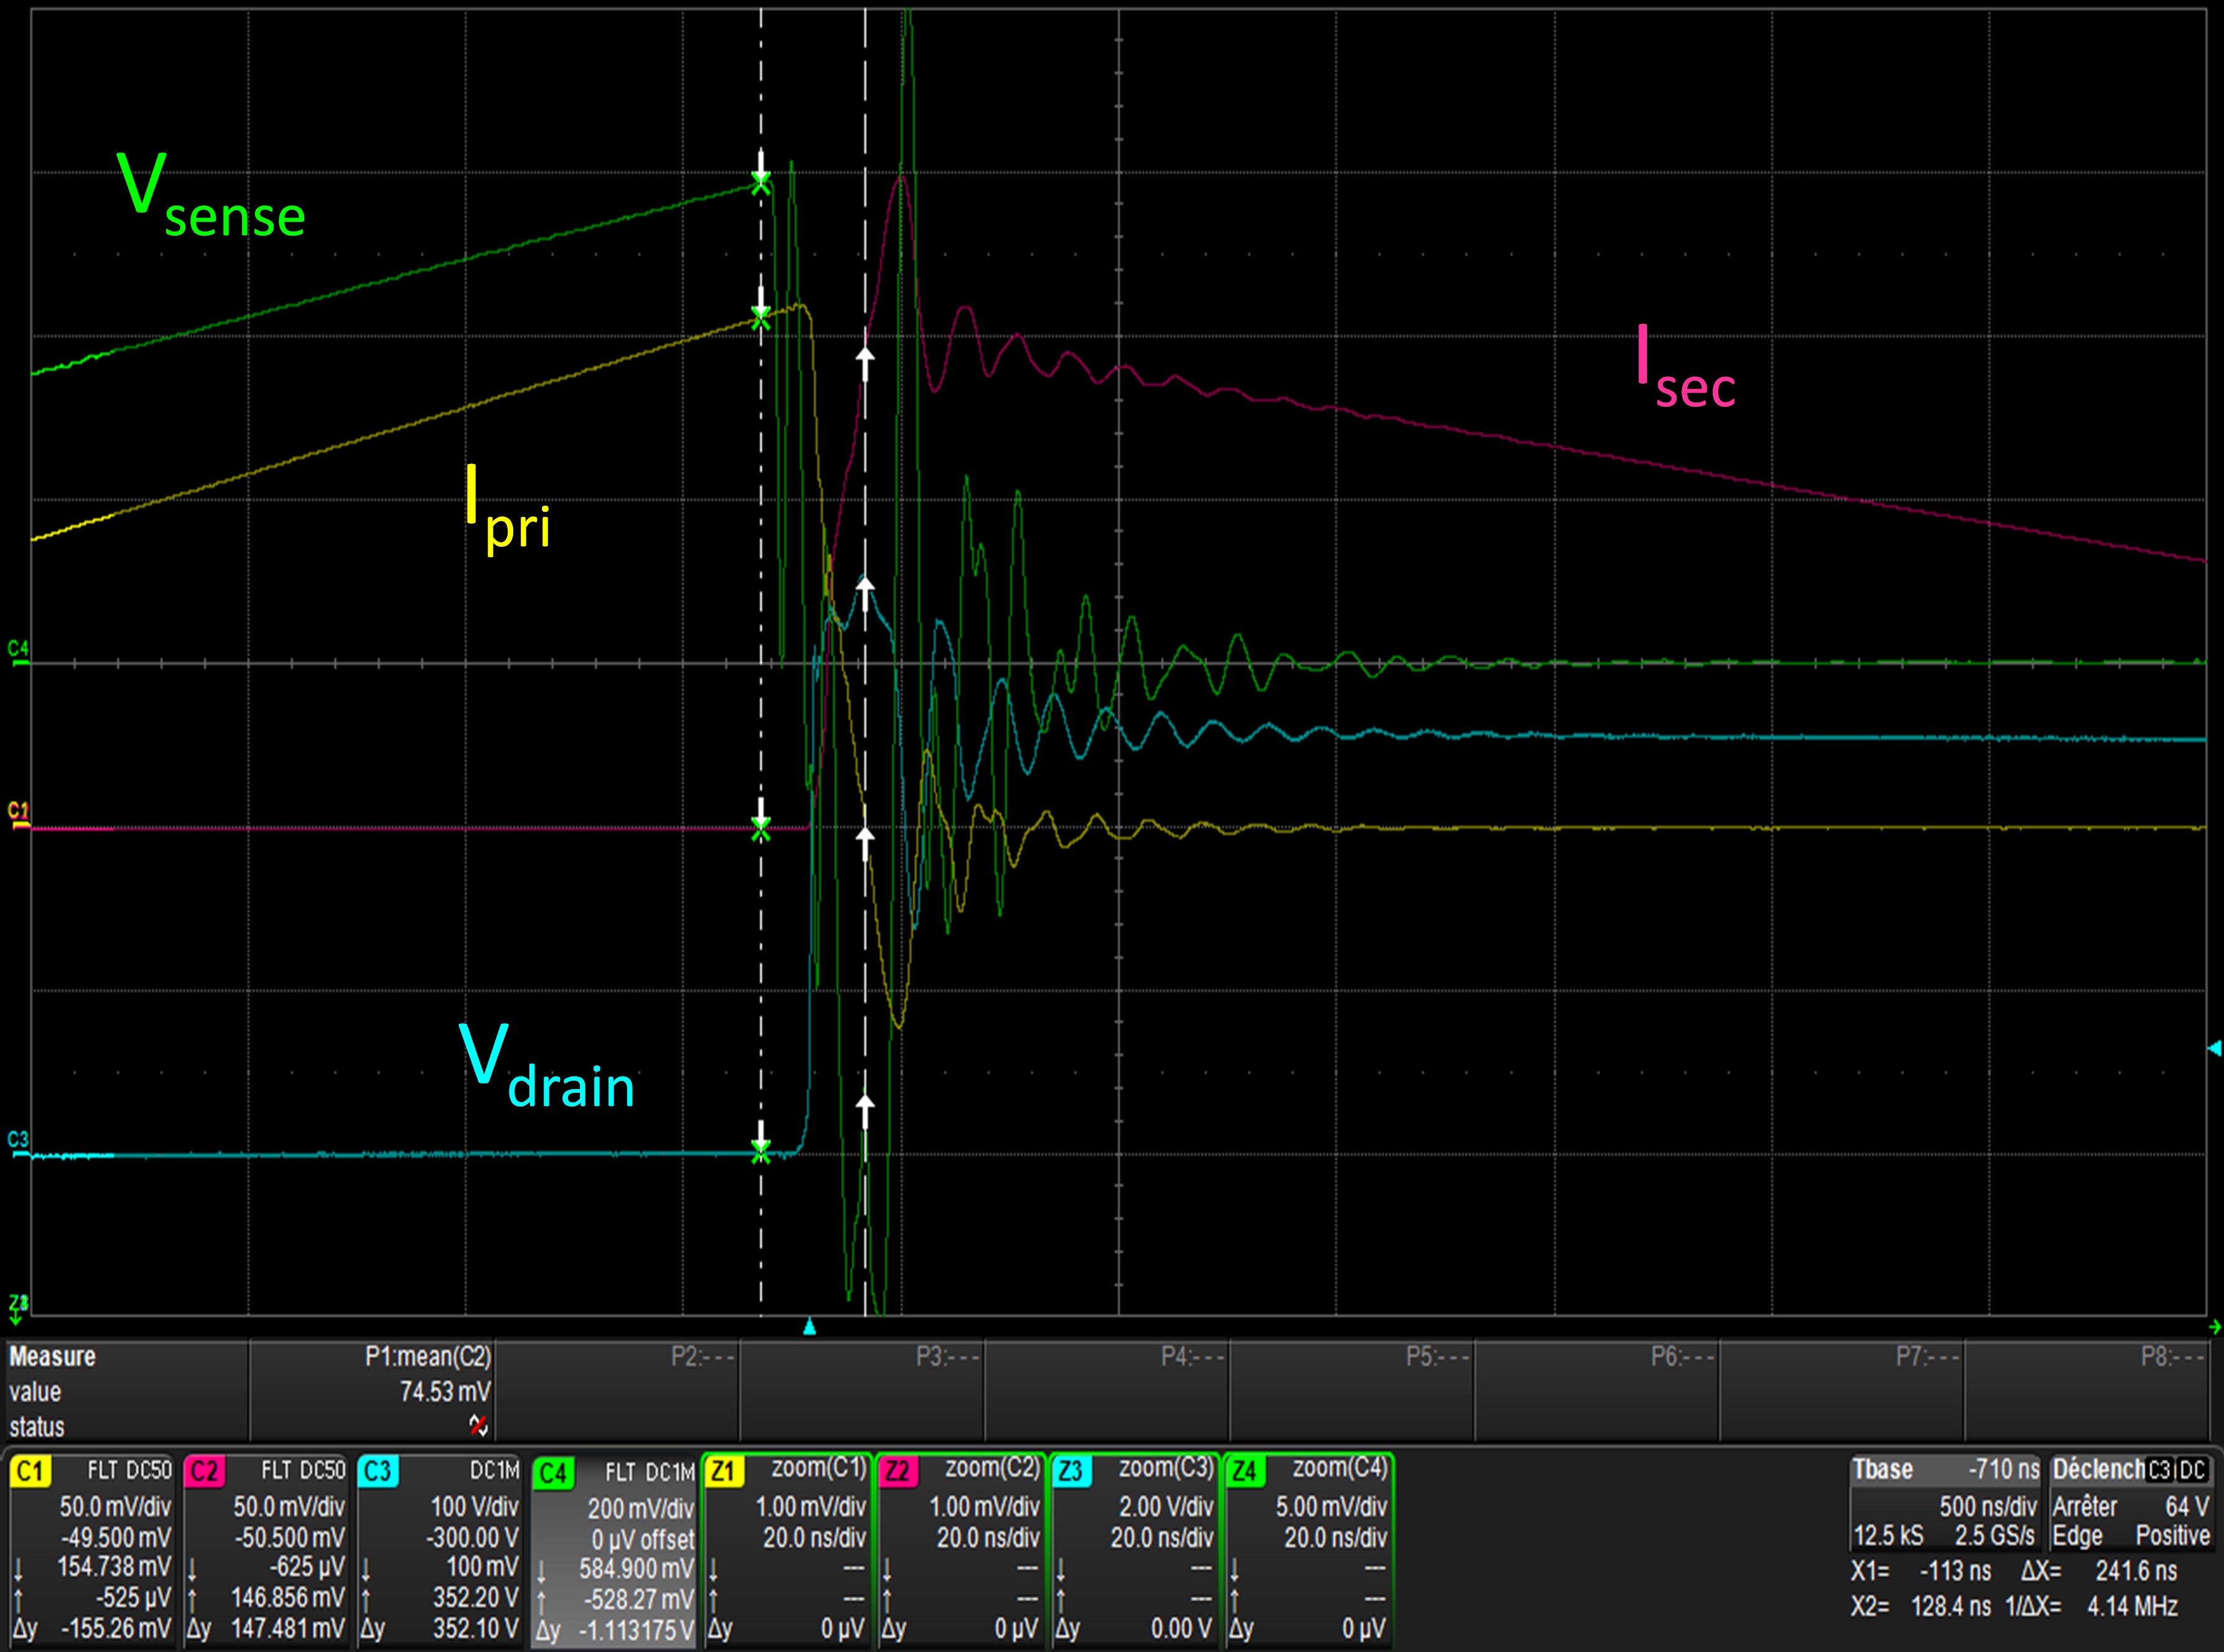Click the P1 measurement status icon
Screen dimensions: 2224x1652
tap(478, 1425)
